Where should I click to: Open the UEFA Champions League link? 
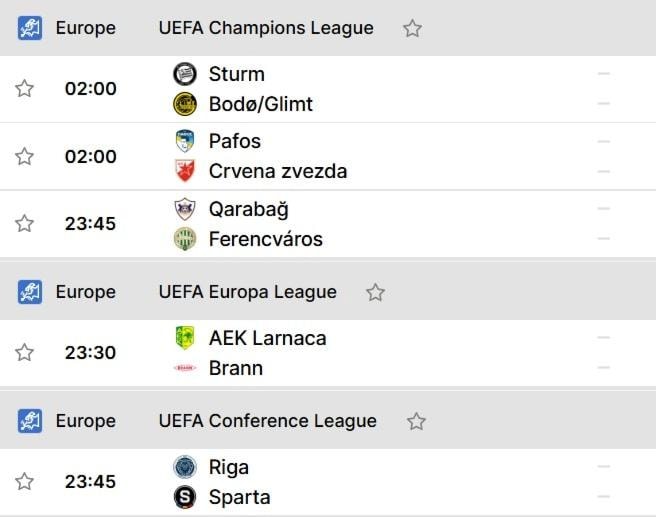(266, 28)
